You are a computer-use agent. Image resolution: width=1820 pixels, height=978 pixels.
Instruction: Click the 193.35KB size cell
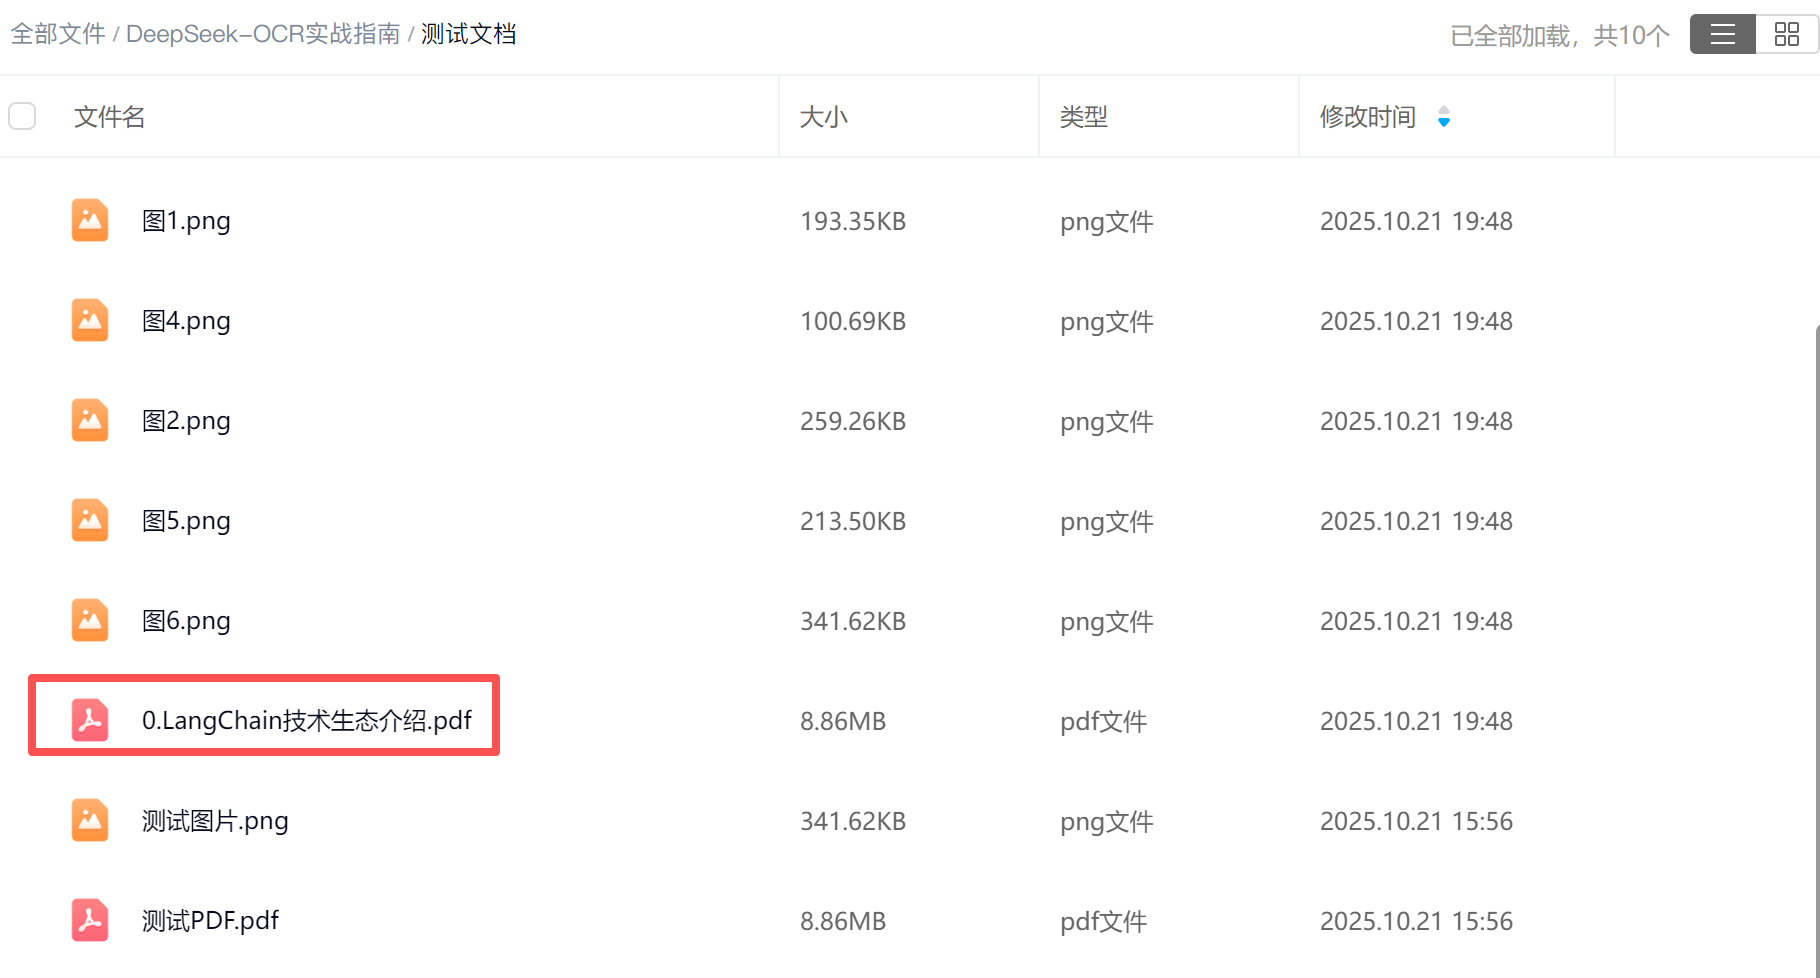(x=853, y=221)
